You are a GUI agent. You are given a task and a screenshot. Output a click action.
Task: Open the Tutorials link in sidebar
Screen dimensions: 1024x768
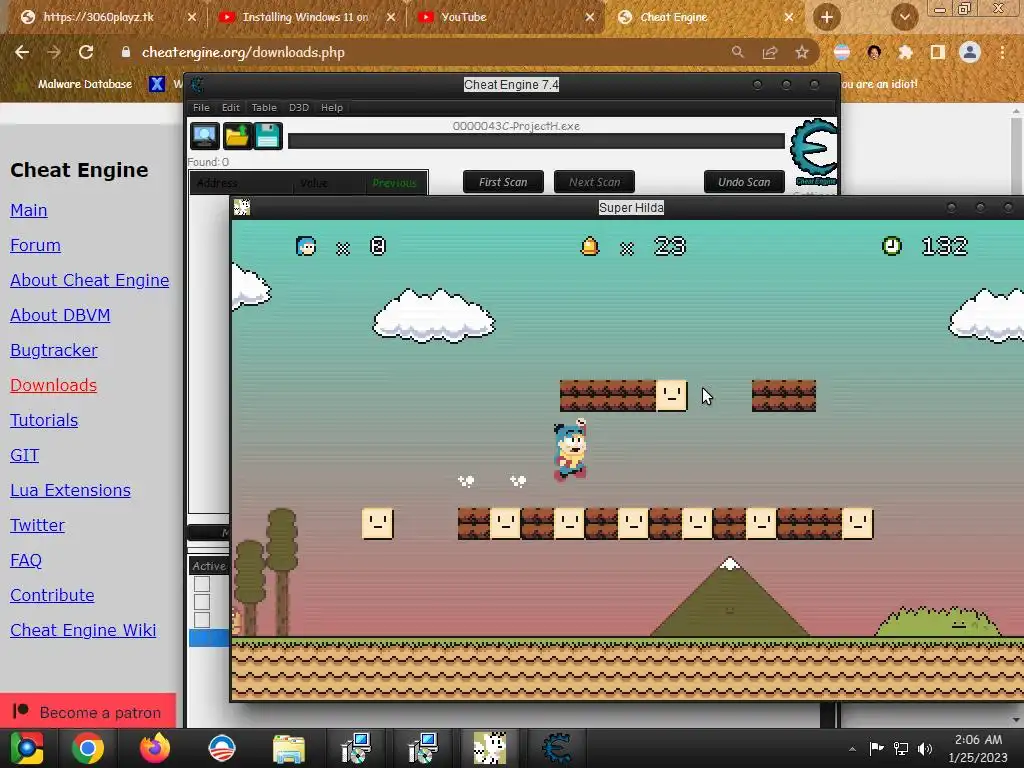(44, 420)
